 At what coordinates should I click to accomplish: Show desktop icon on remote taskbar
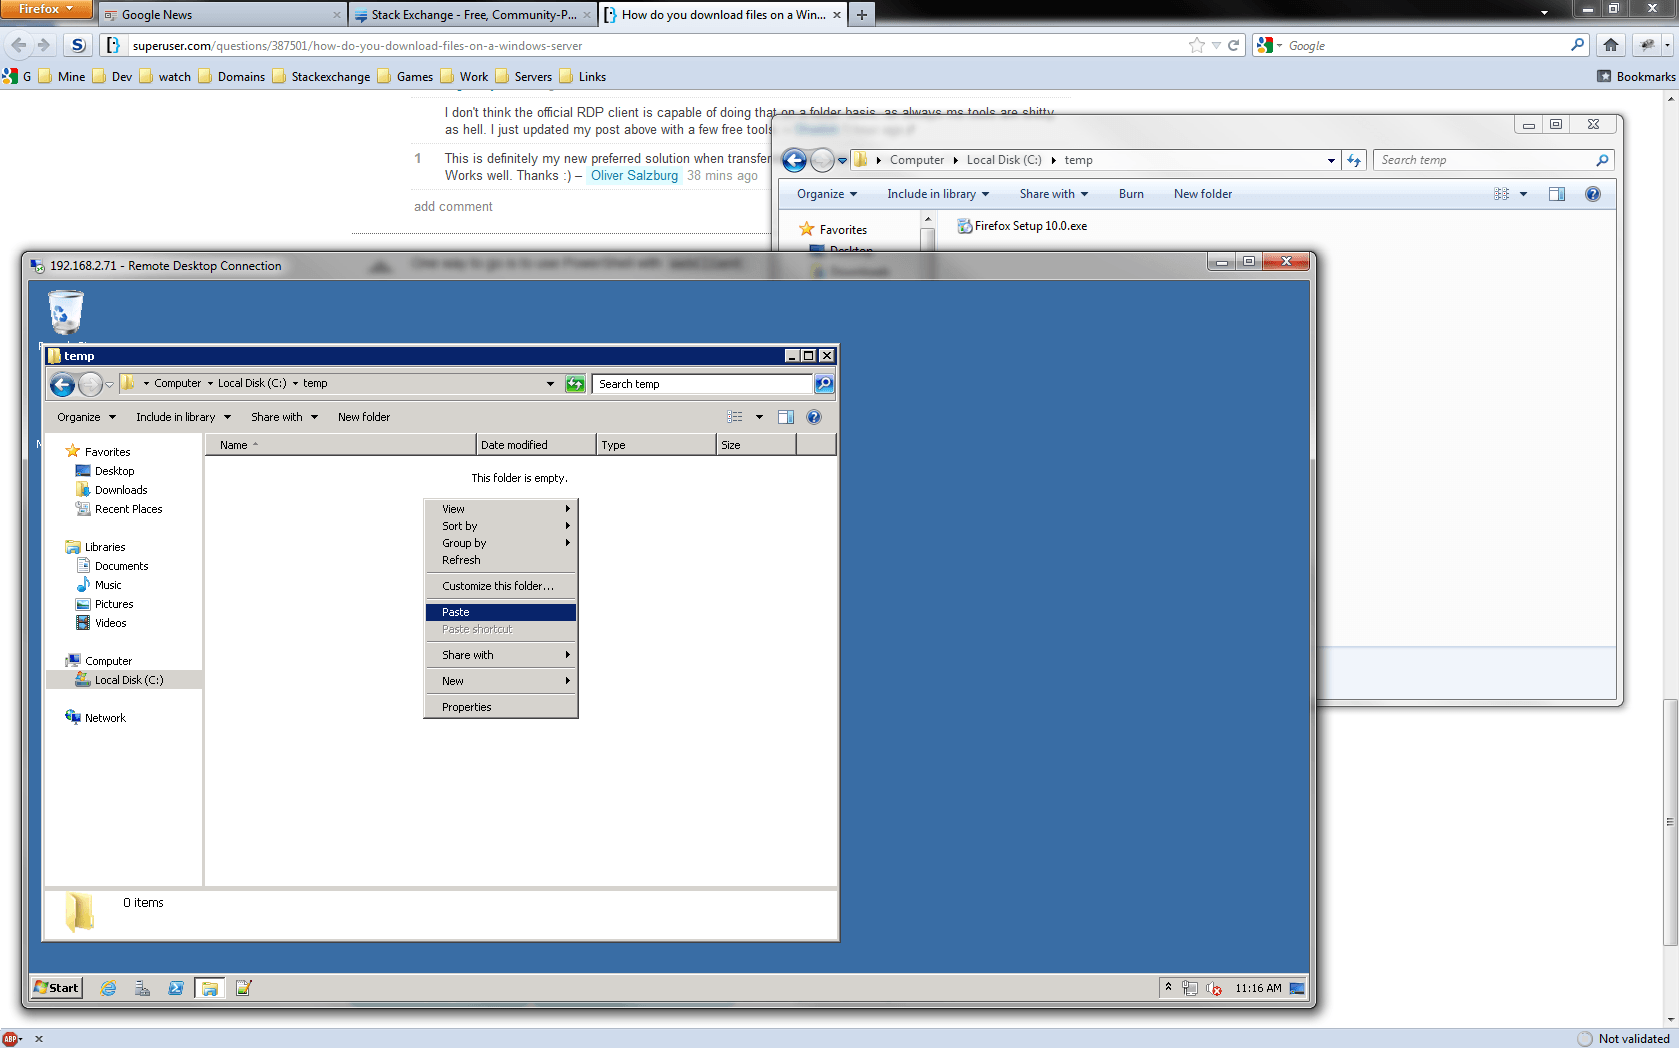(x=1297, y=988)
